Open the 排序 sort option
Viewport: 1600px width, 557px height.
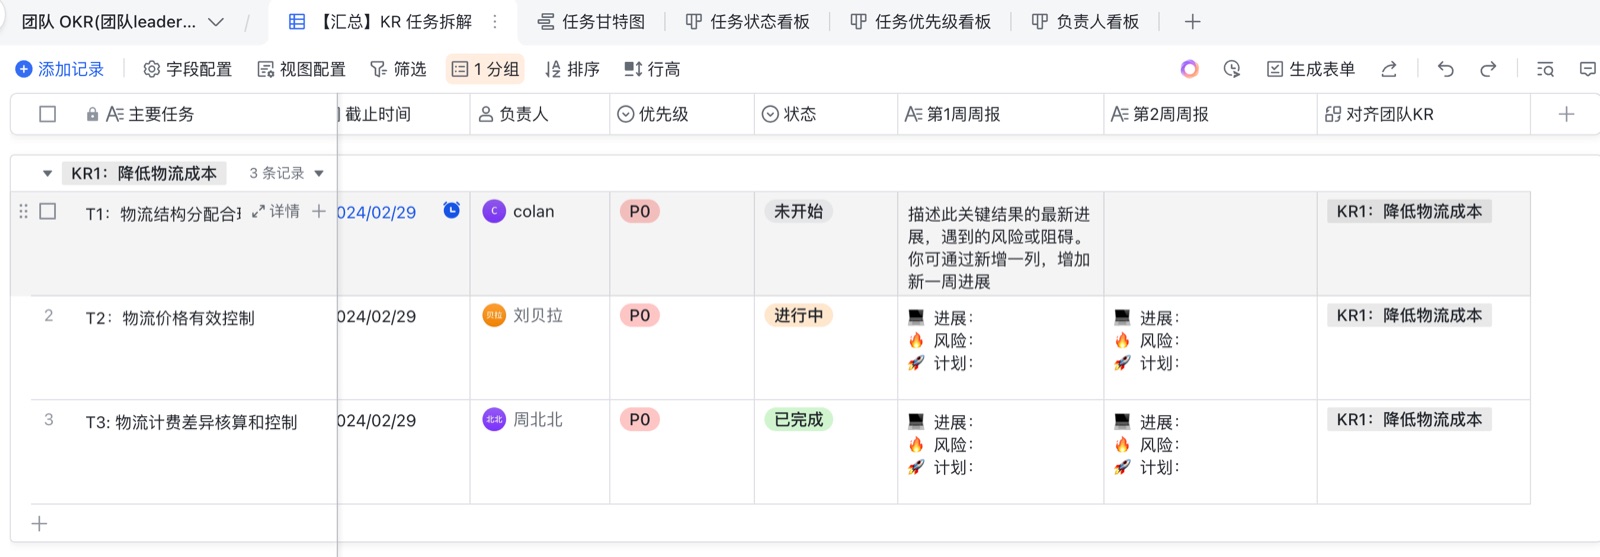572,69
